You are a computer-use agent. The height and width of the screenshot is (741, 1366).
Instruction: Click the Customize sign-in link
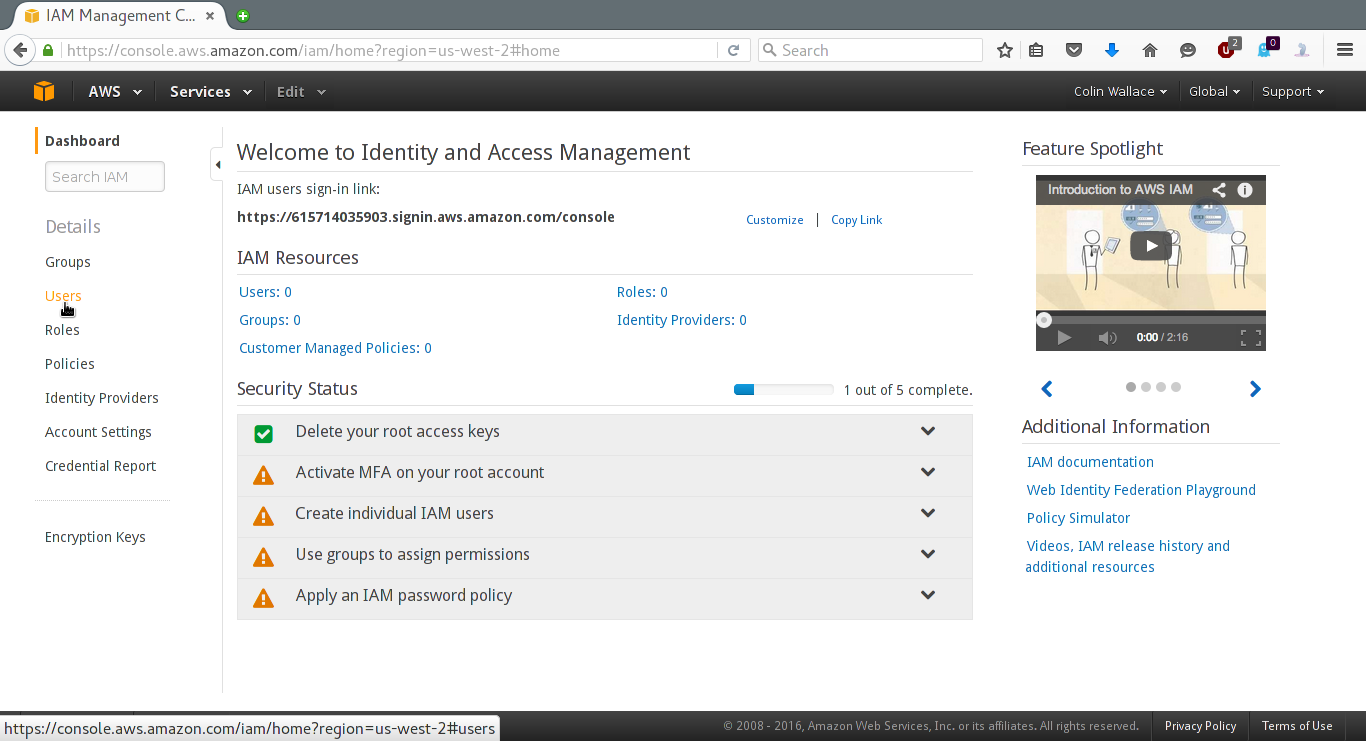[775, 220]
